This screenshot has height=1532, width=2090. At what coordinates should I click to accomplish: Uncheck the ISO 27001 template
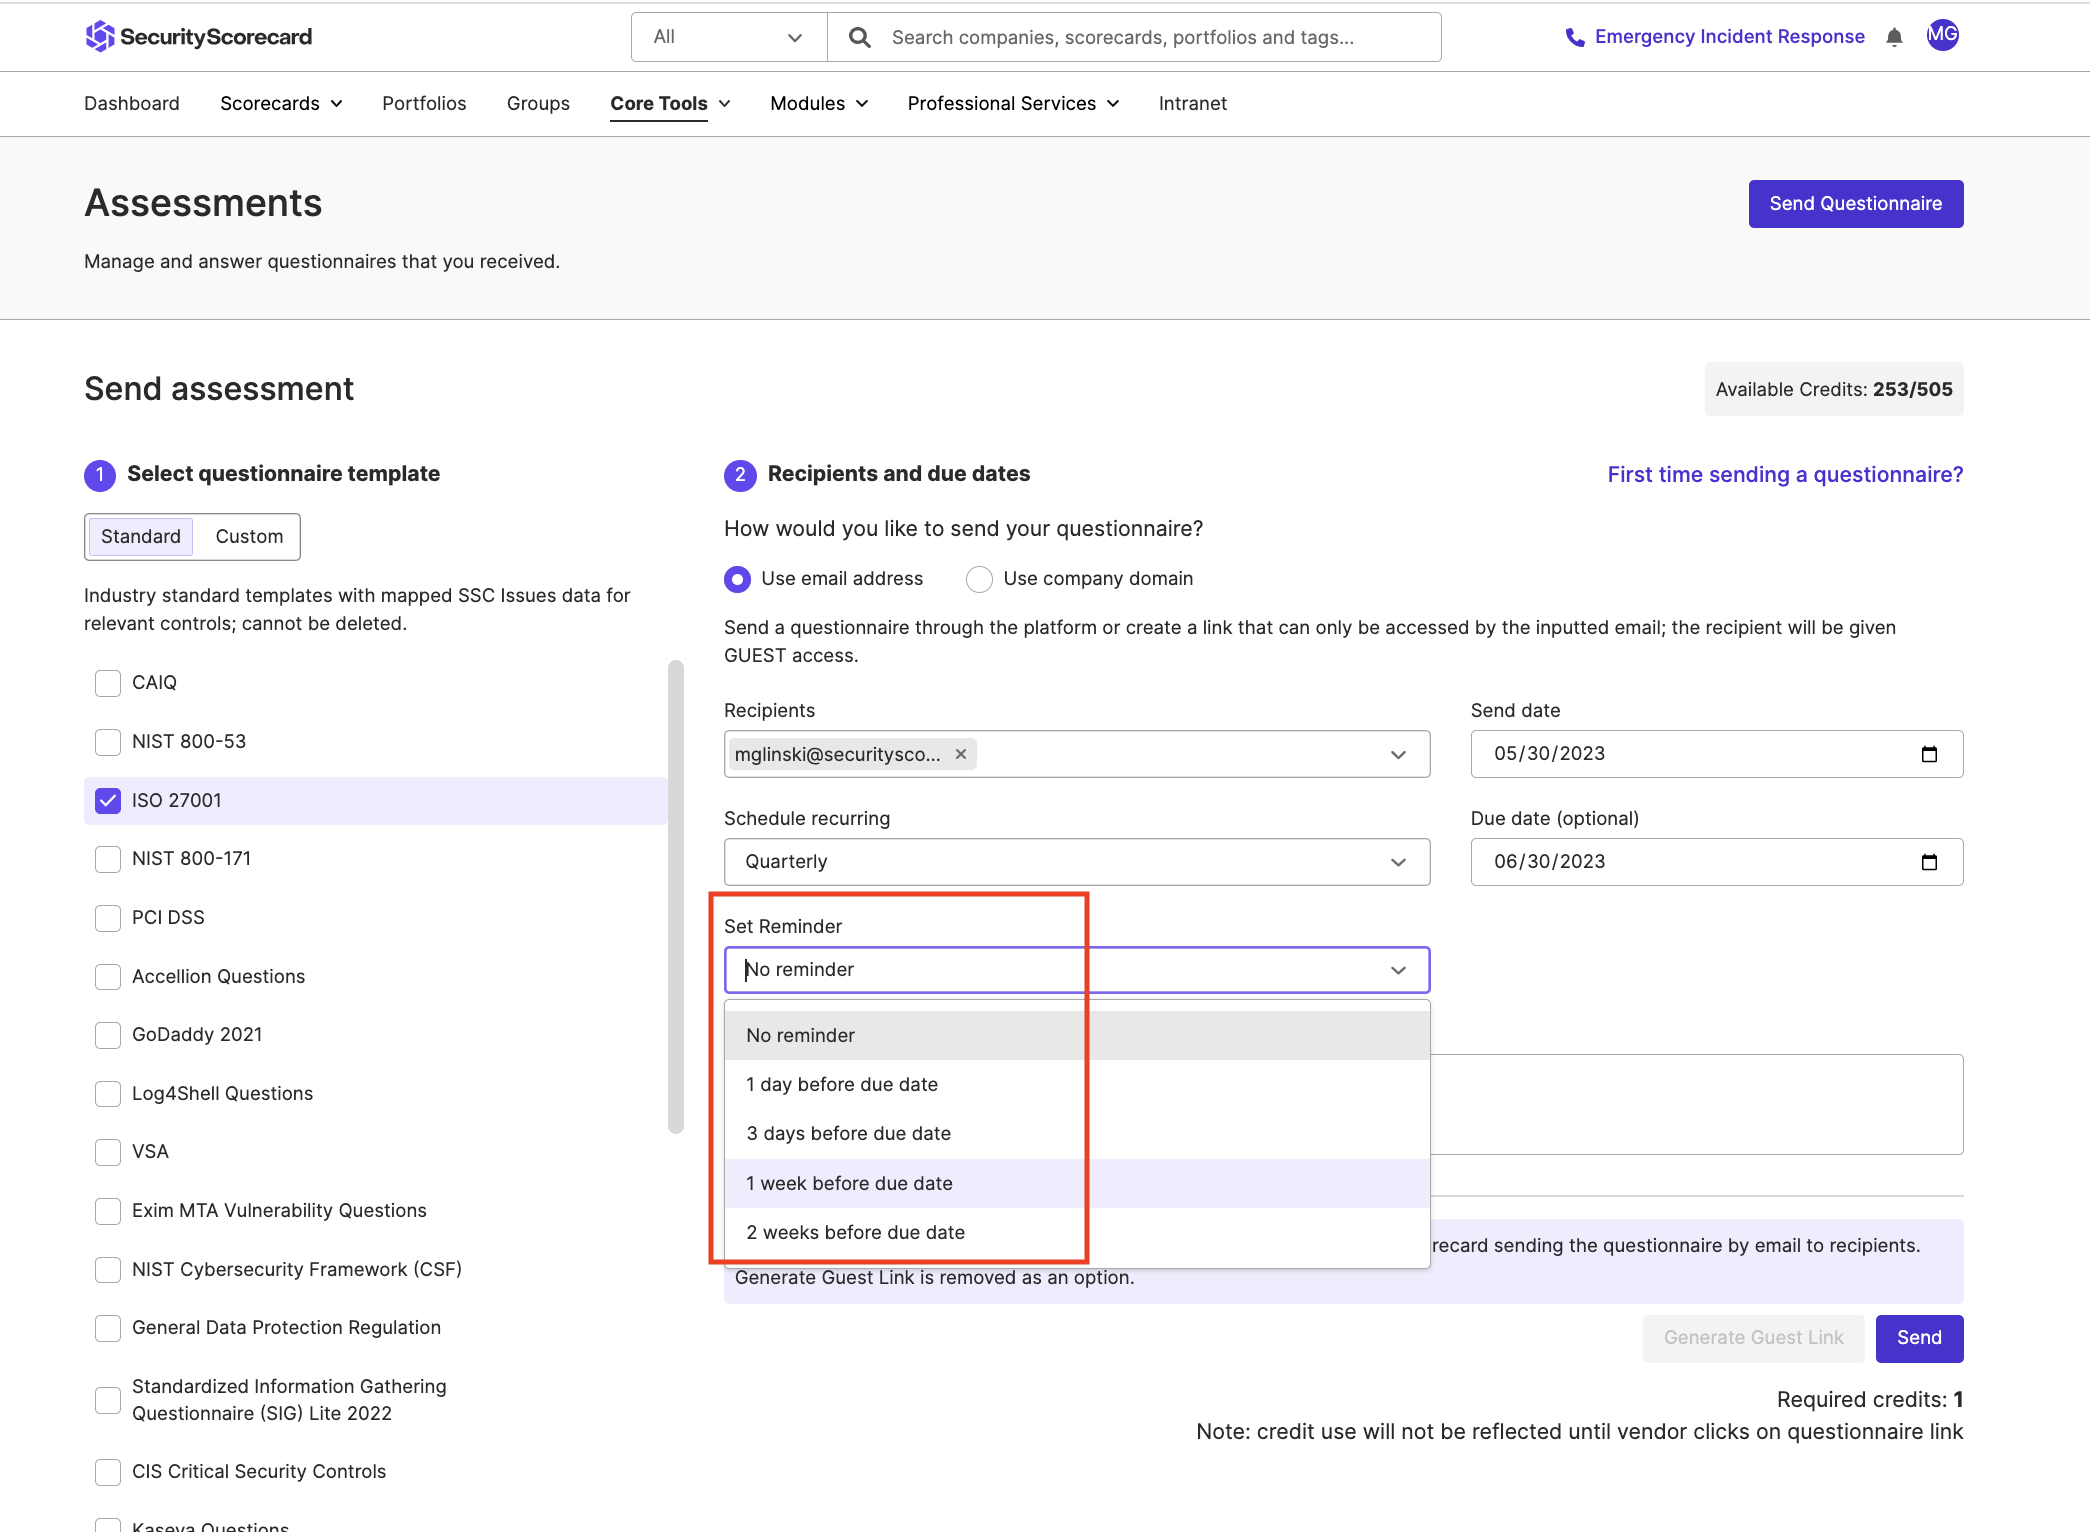(107, 800)
